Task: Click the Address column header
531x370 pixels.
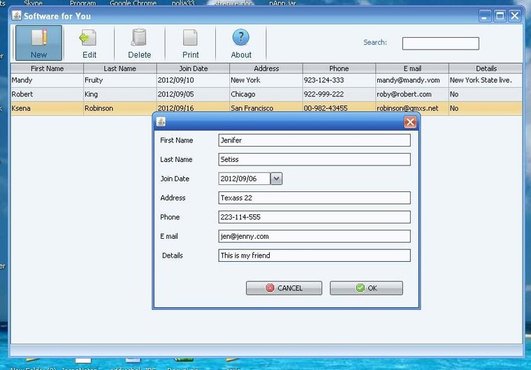Action: (x=266, y=68)
